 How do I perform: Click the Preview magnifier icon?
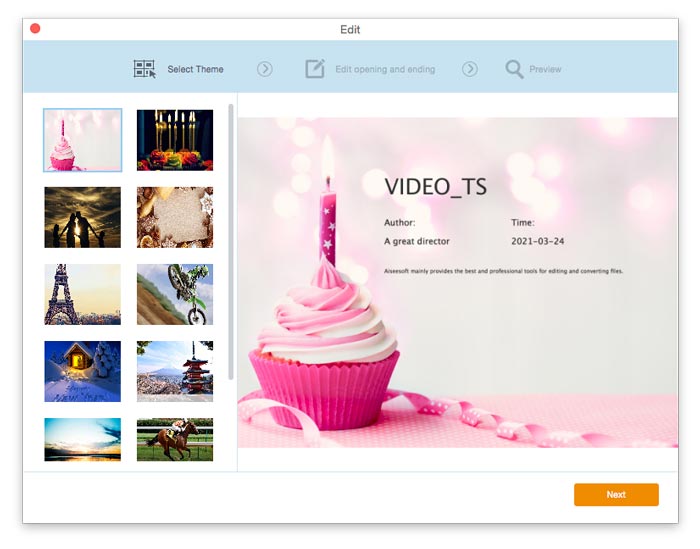tap(514, 69)
